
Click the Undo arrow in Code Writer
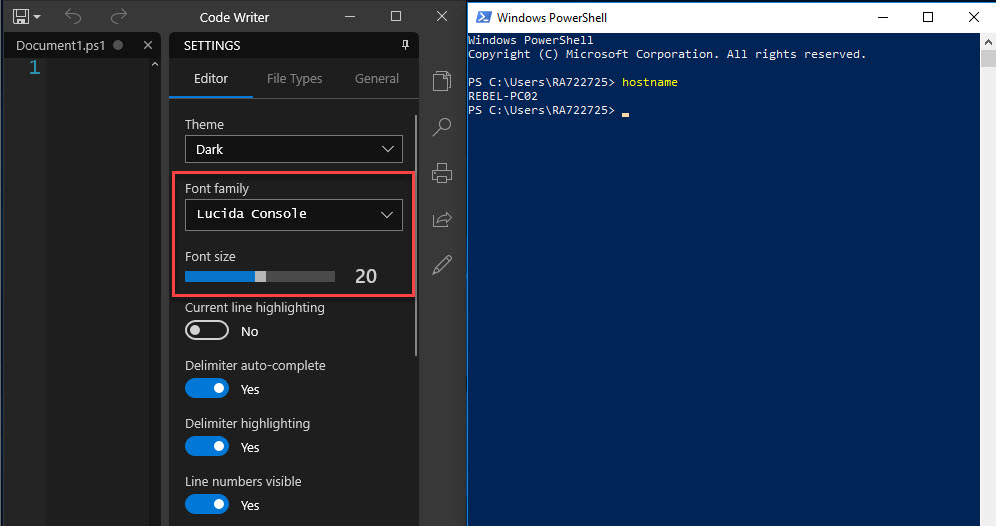[x=73, y=17]
